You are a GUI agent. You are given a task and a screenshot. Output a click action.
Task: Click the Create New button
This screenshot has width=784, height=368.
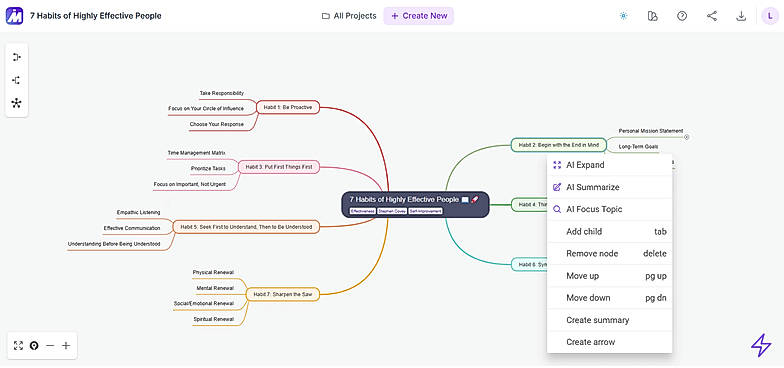[x=419, y=16]
